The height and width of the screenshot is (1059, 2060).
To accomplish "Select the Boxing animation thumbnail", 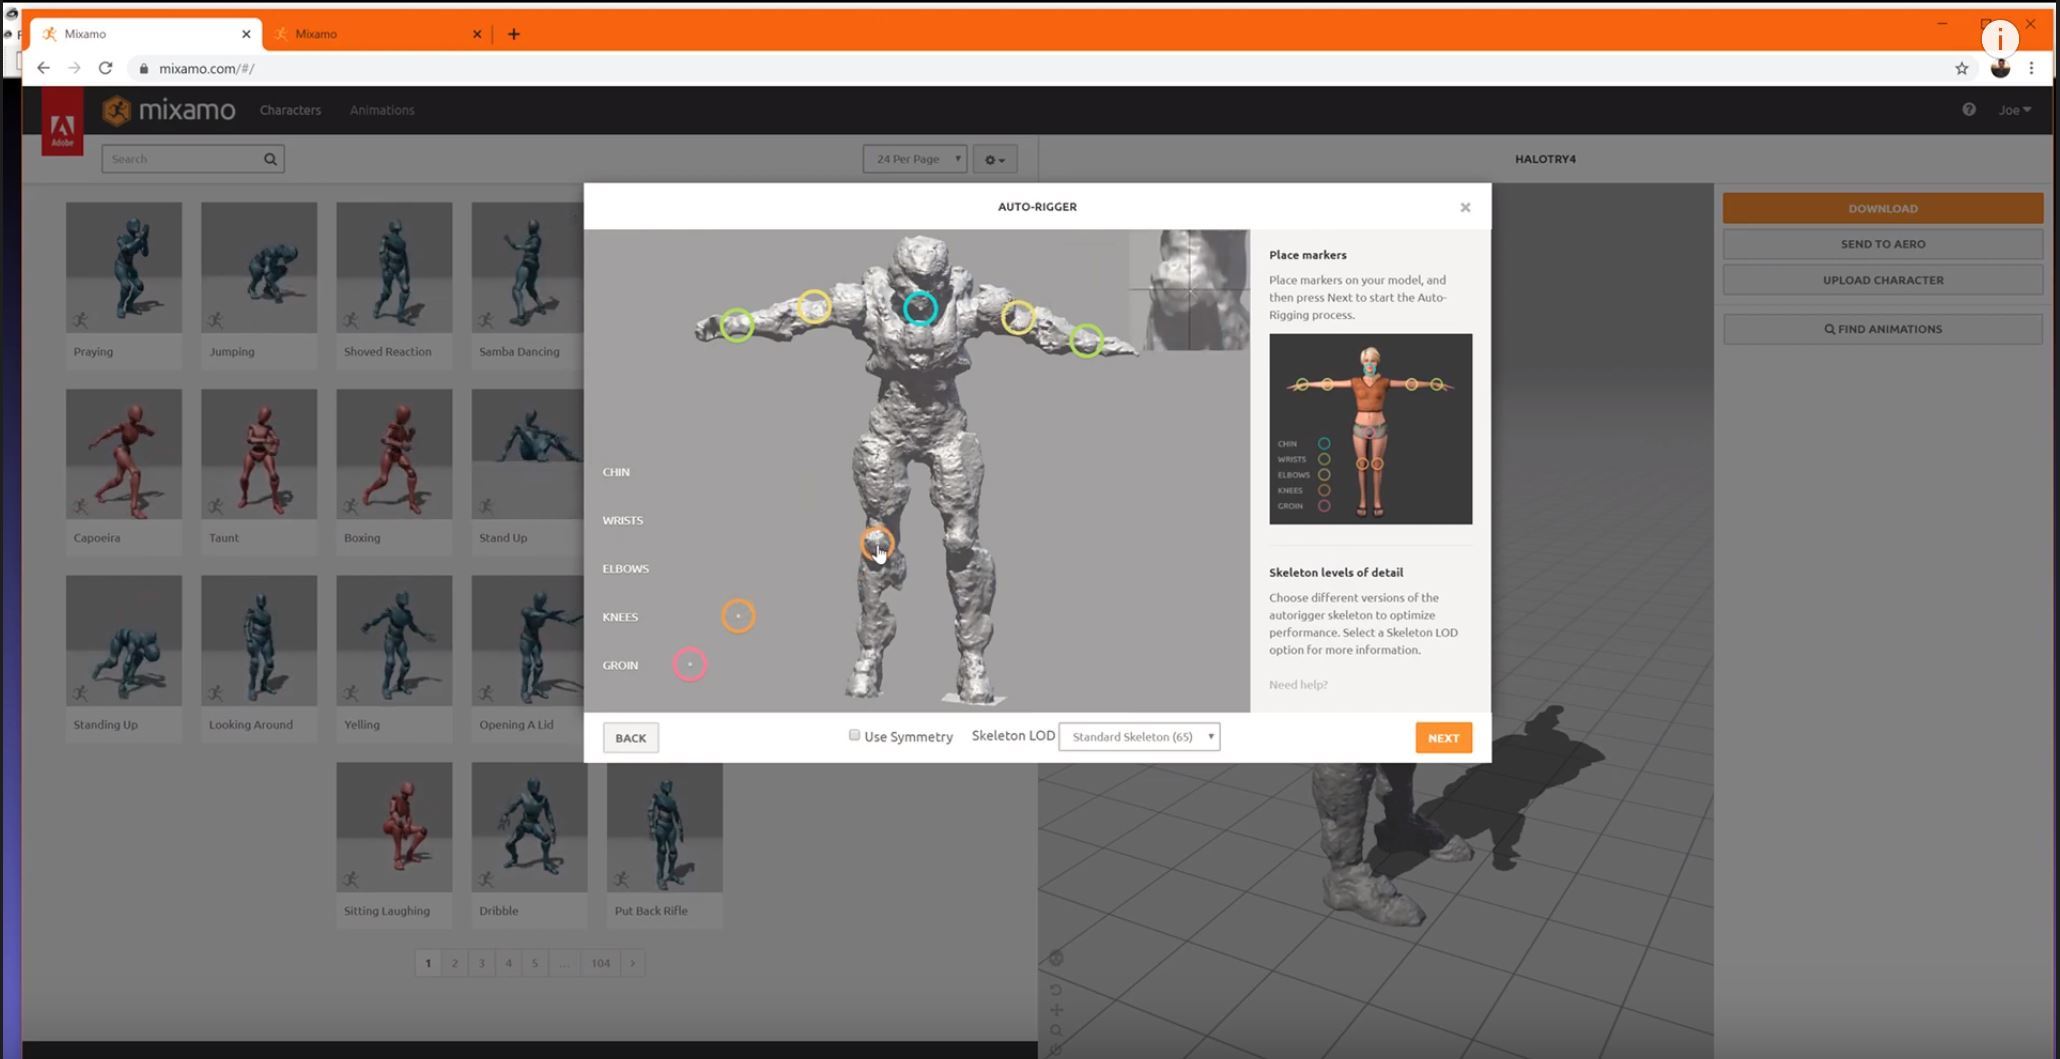I will [x=394, y=454].
